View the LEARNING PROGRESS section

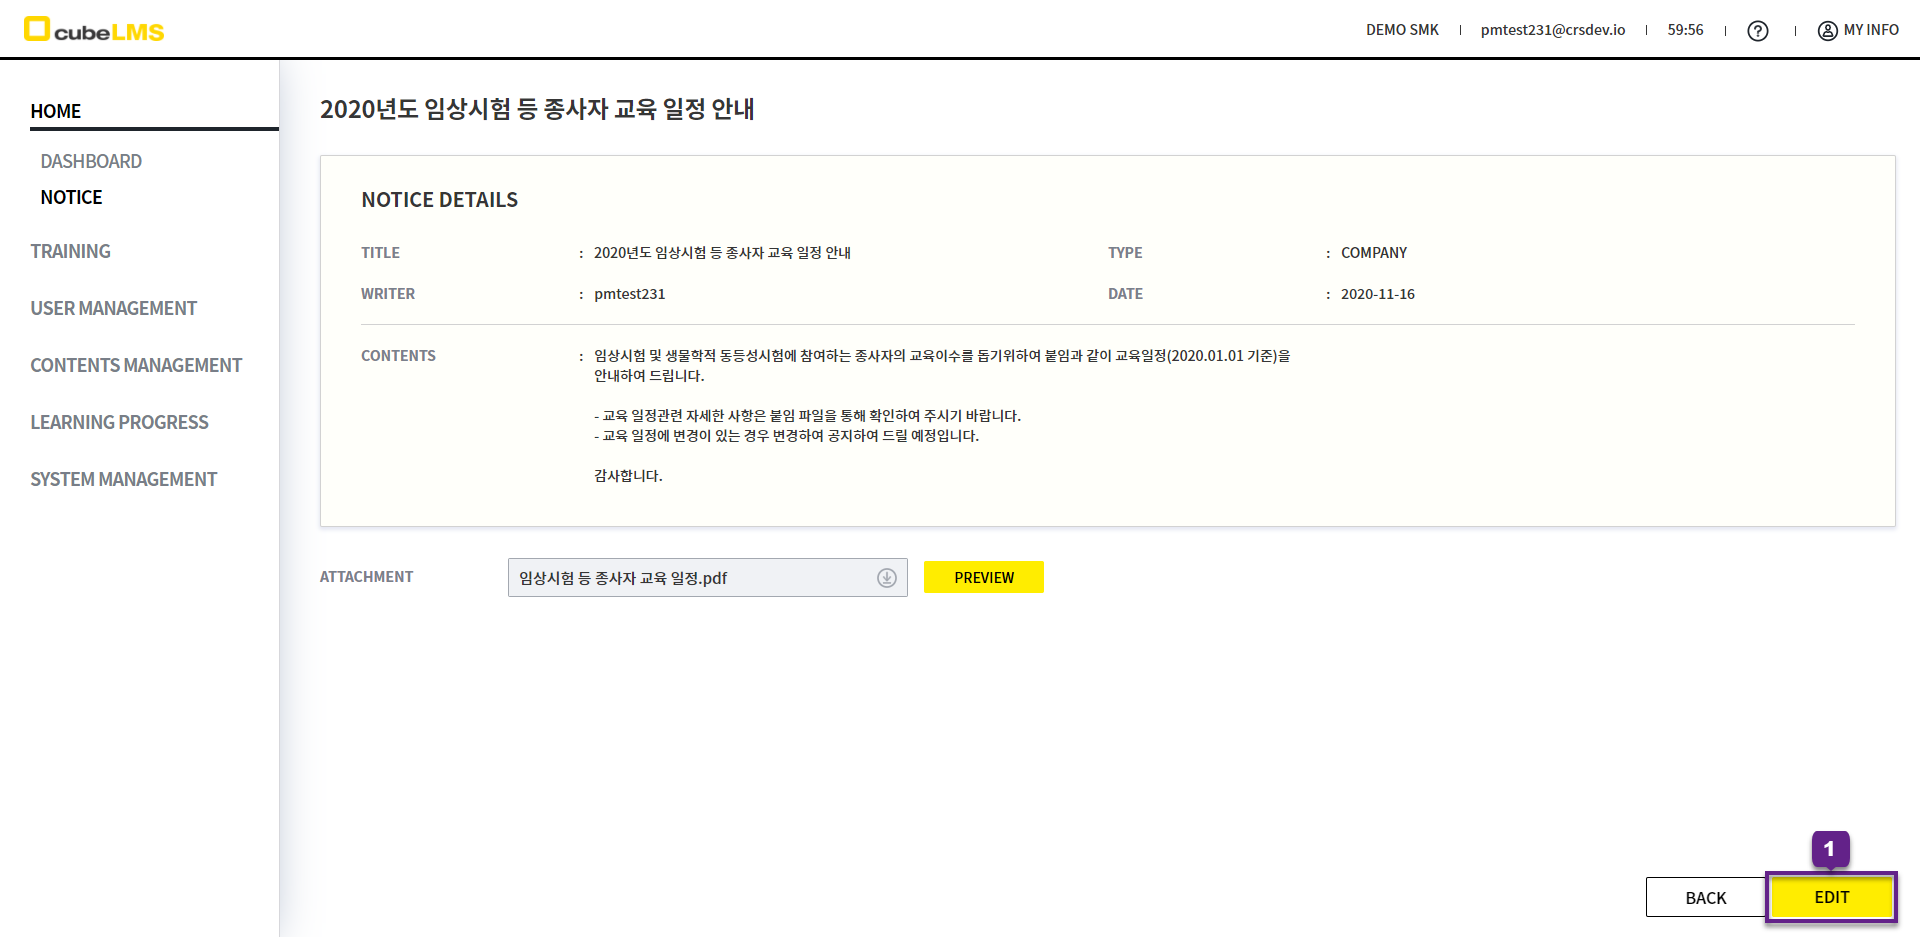119,422
